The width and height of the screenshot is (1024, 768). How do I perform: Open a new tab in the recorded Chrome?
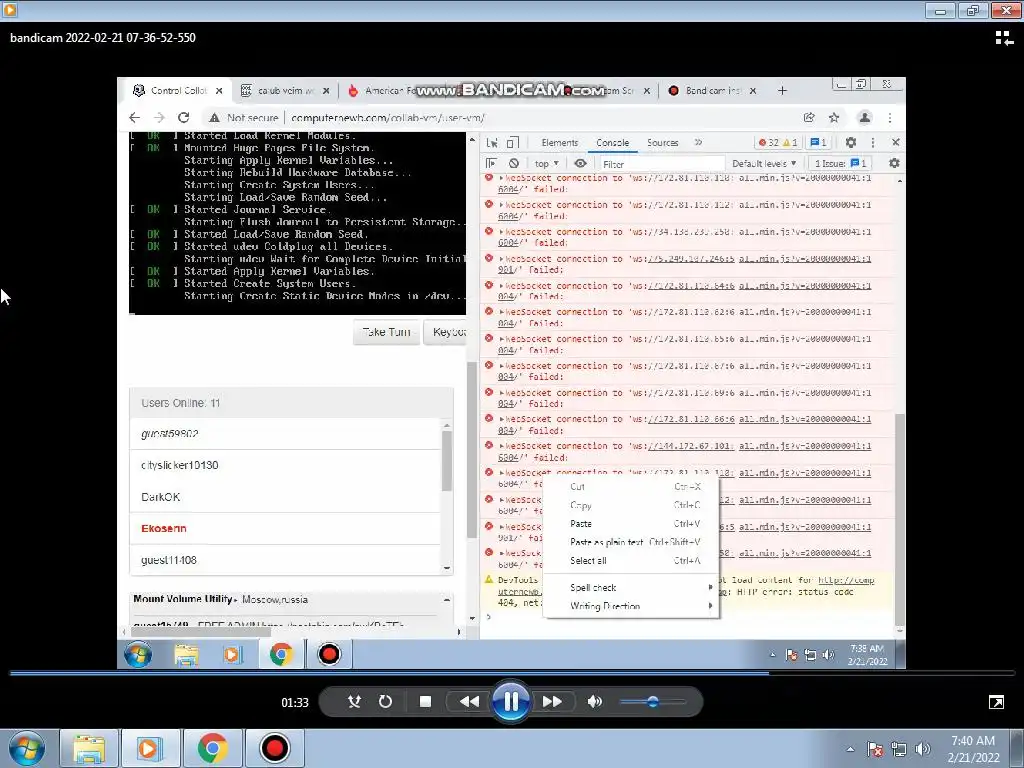click(x=782, y=91)
